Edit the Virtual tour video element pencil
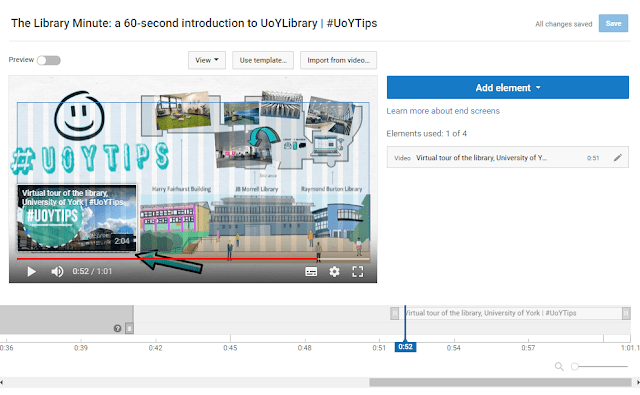640x395 pixels. coord(618,158)
